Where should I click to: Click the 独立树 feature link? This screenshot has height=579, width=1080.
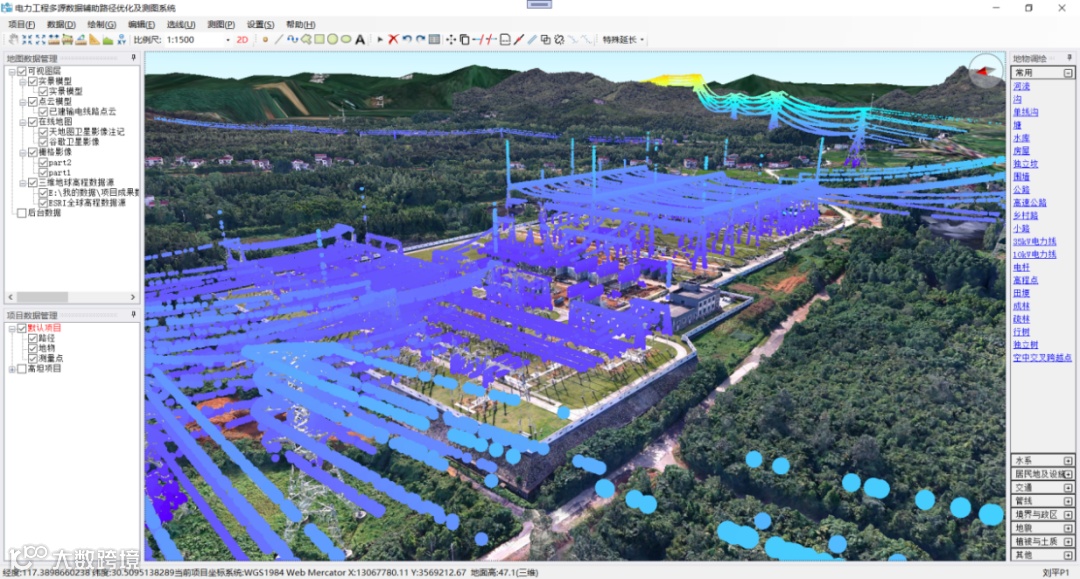click(1026, 345)
